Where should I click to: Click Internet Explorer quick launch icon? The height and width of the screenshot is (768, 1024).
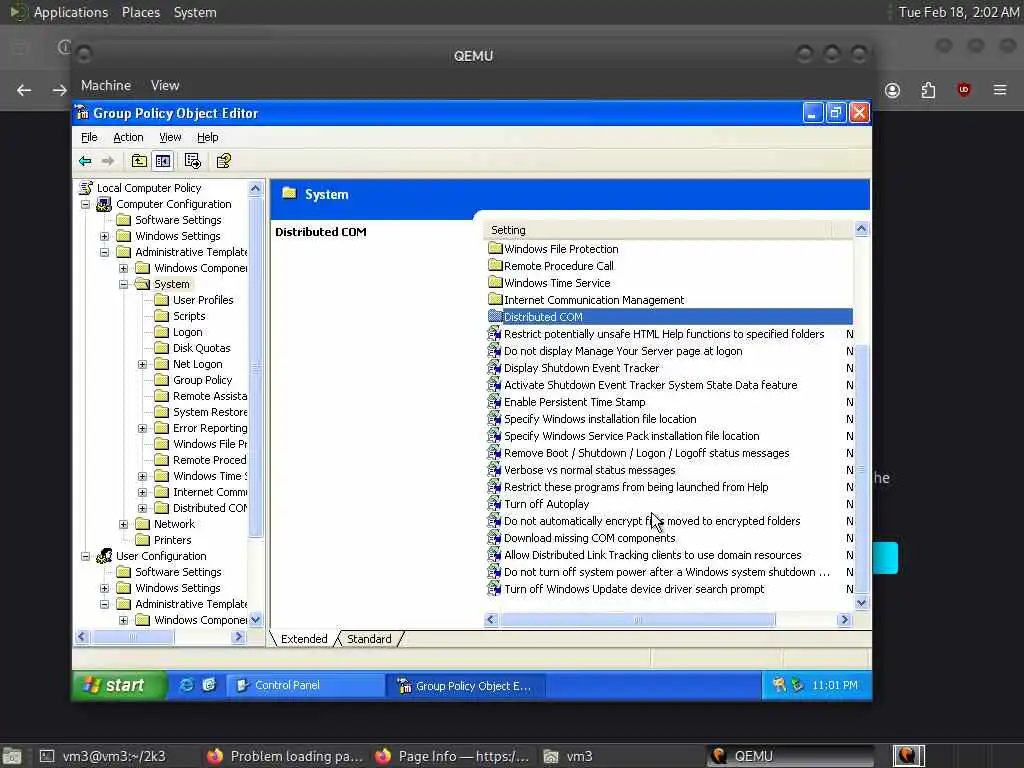point(187,685)
